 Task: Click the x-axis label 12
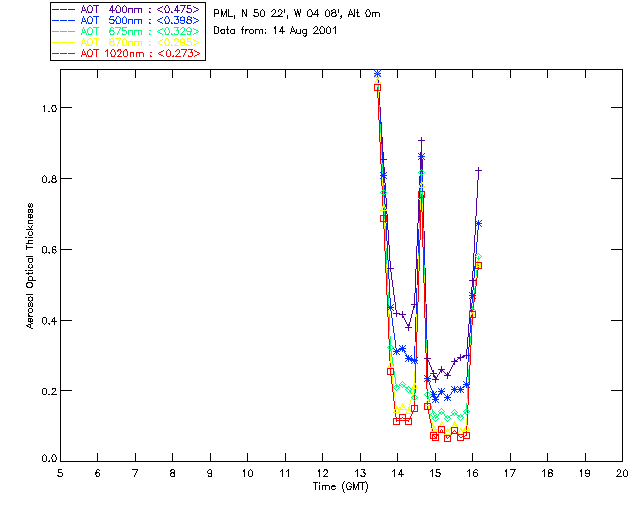click(322, 473)
